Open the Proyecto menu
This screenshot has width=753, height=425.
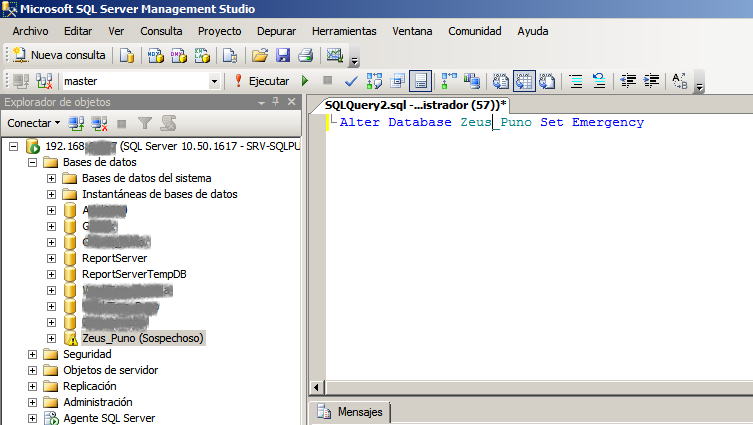click(219, 31)
